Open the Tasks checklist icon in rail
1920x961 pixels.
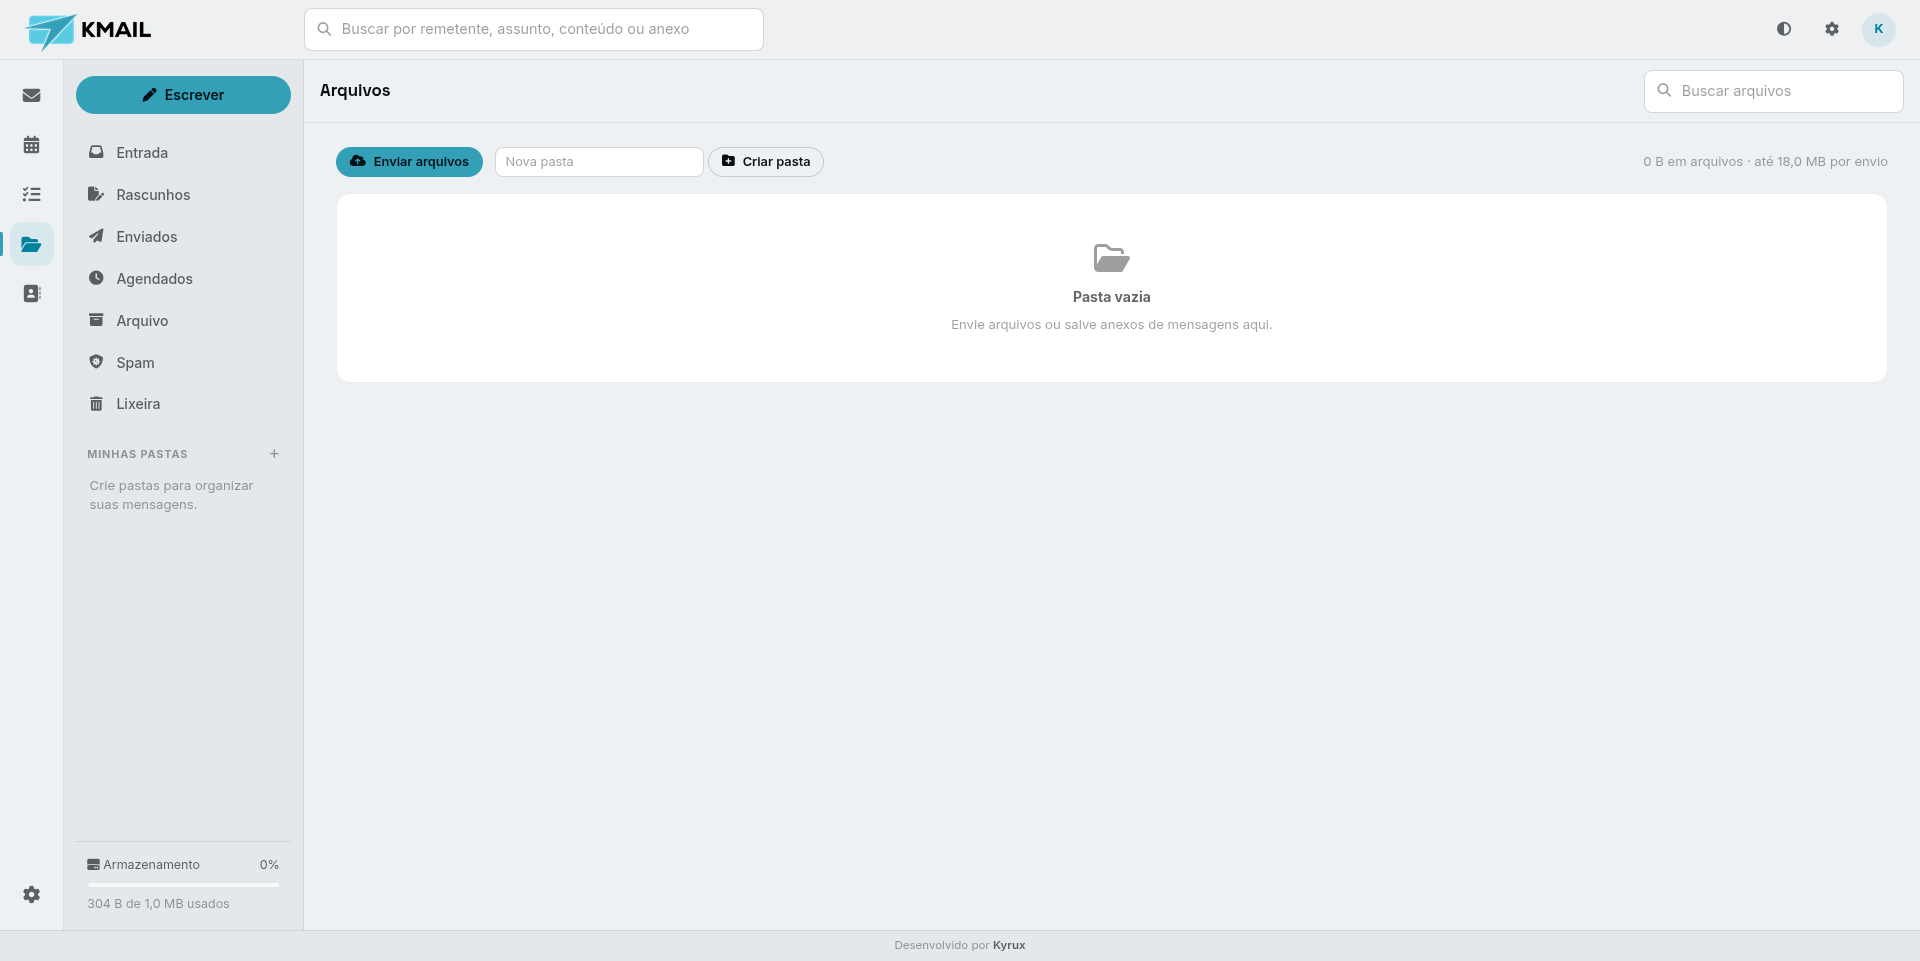coord(32,194)
